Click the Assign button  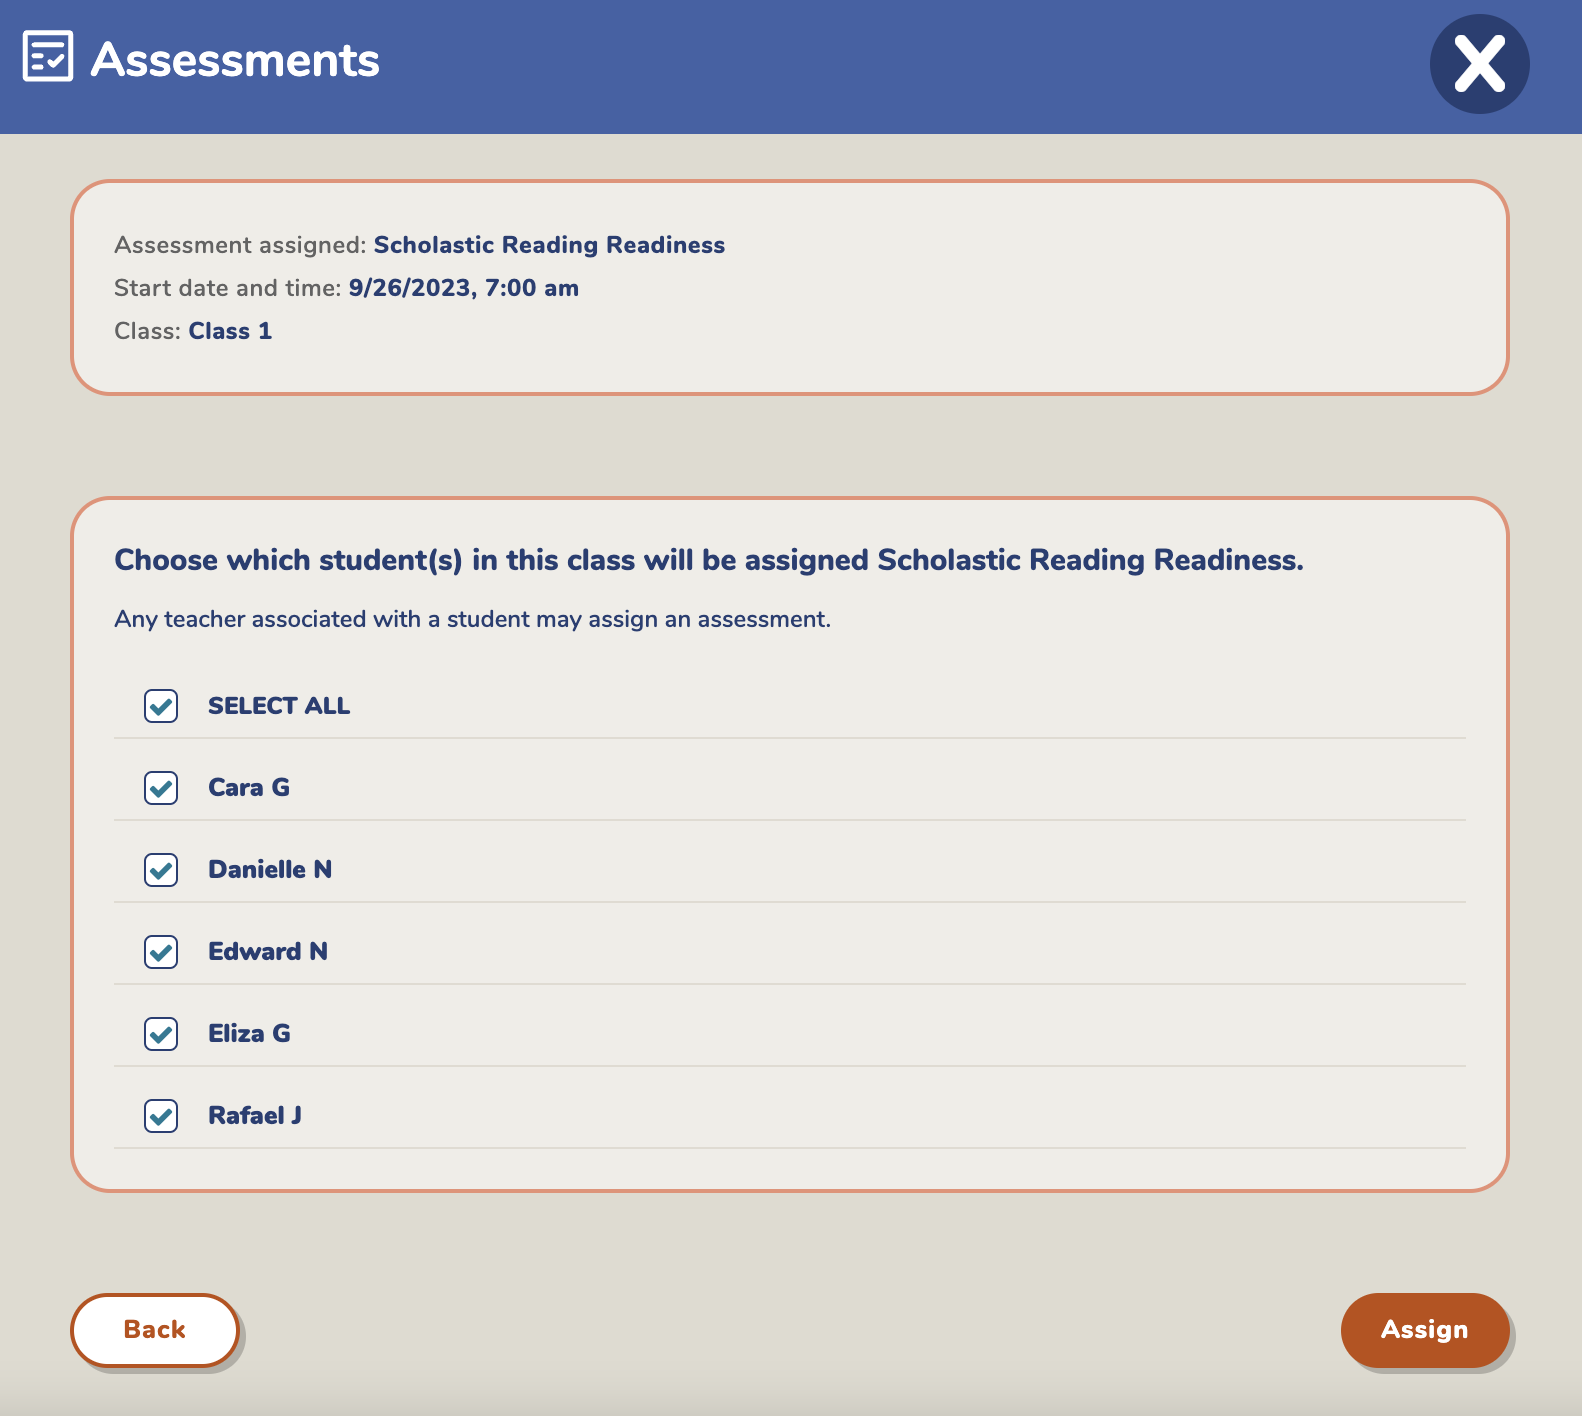pos(1425,1330)
